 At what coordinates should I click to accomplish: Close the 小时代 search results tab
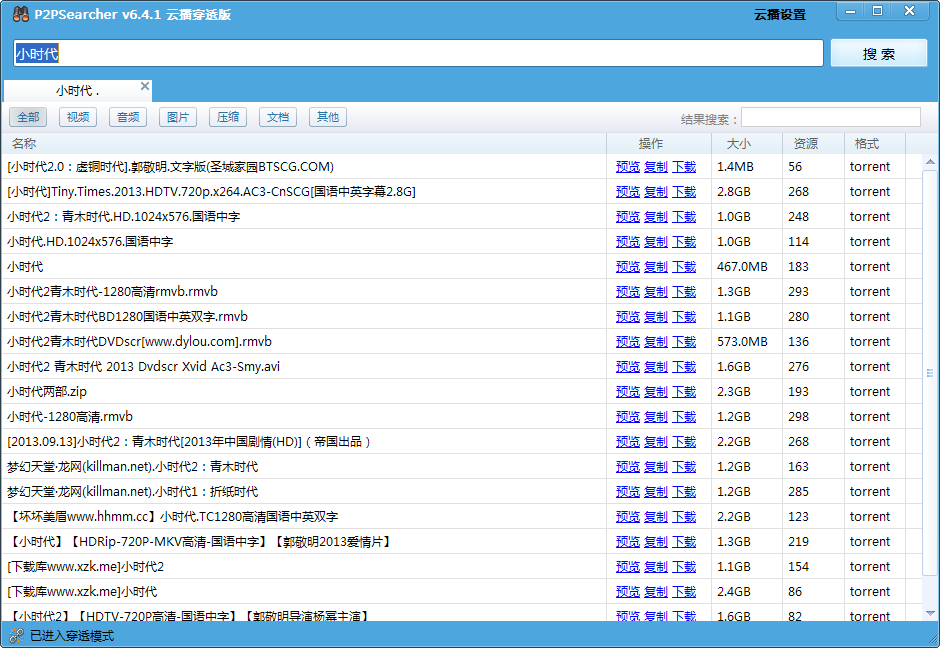click(145, 87)
